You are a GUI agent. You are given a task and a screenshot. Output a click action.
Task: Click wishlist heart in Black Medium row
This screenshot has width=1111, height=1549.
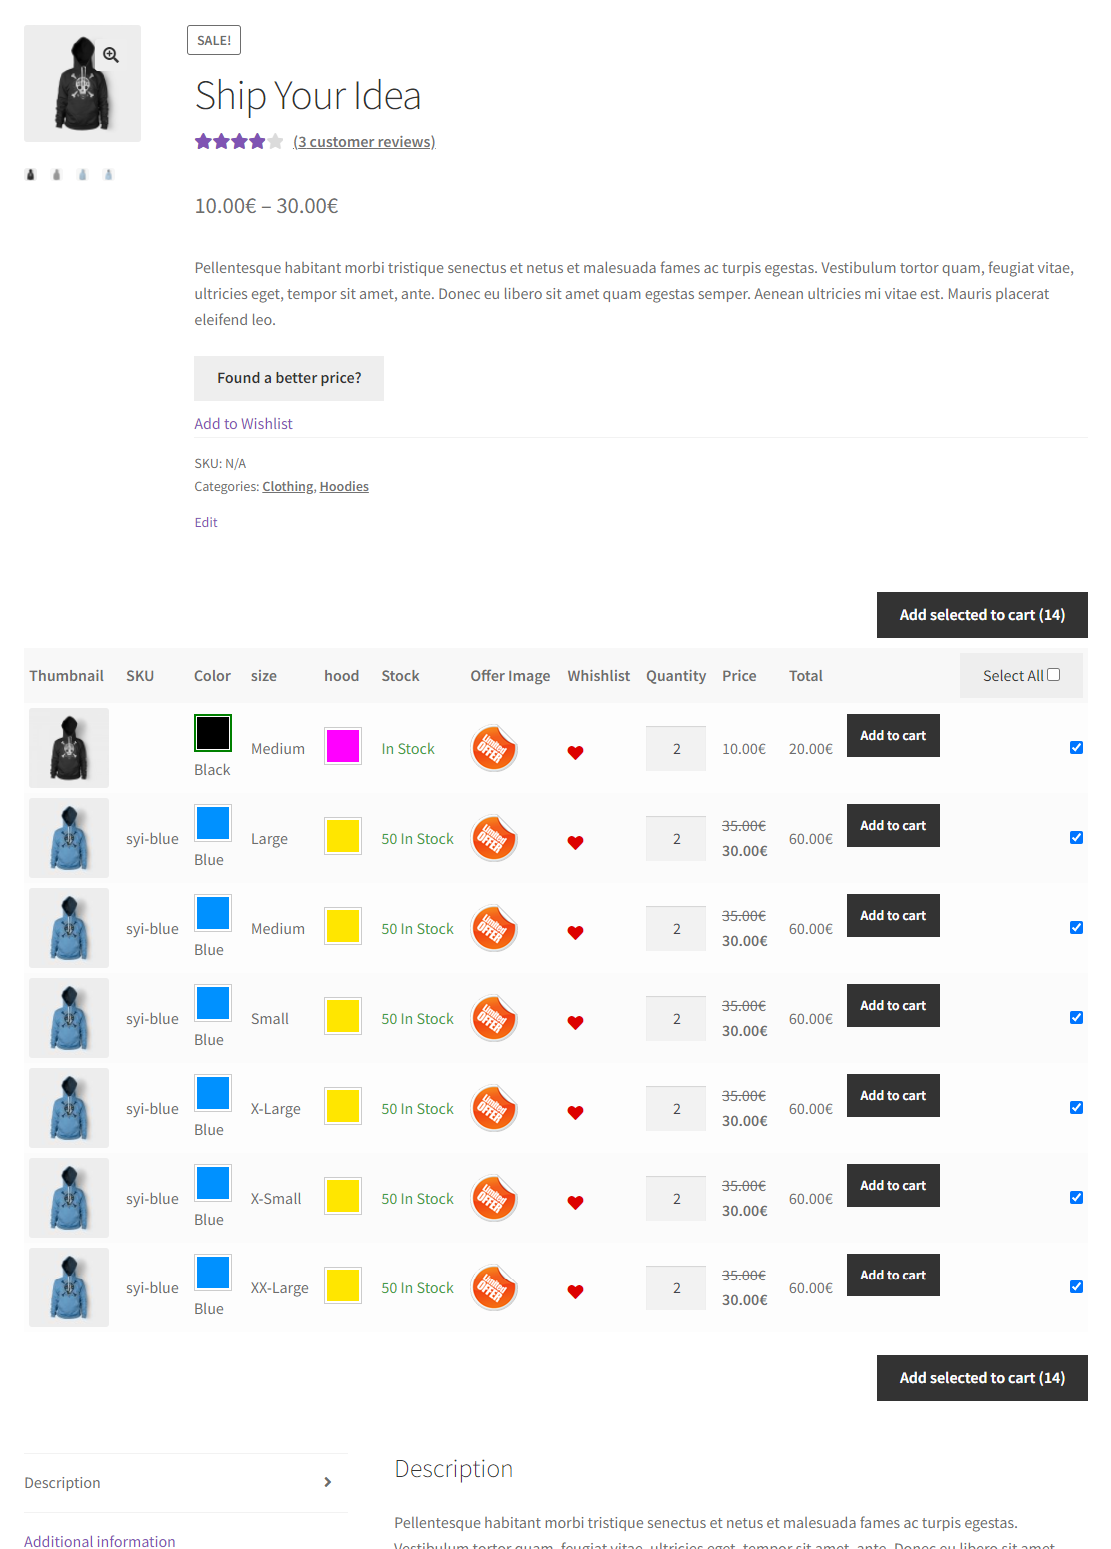[x=575, y=752]
